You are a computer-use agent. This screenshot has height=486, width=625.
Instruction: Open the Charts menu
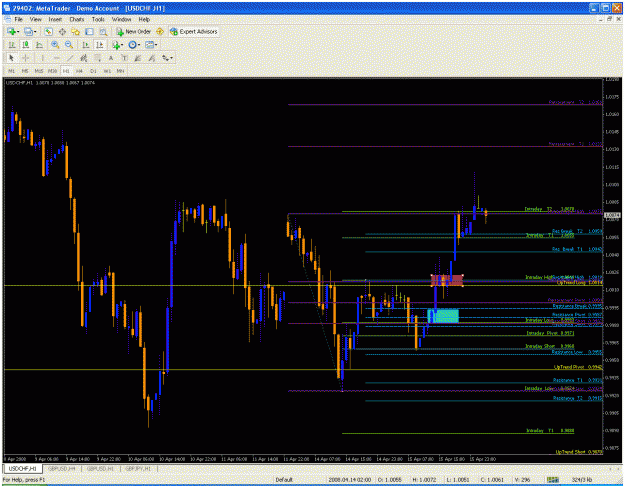77,19
